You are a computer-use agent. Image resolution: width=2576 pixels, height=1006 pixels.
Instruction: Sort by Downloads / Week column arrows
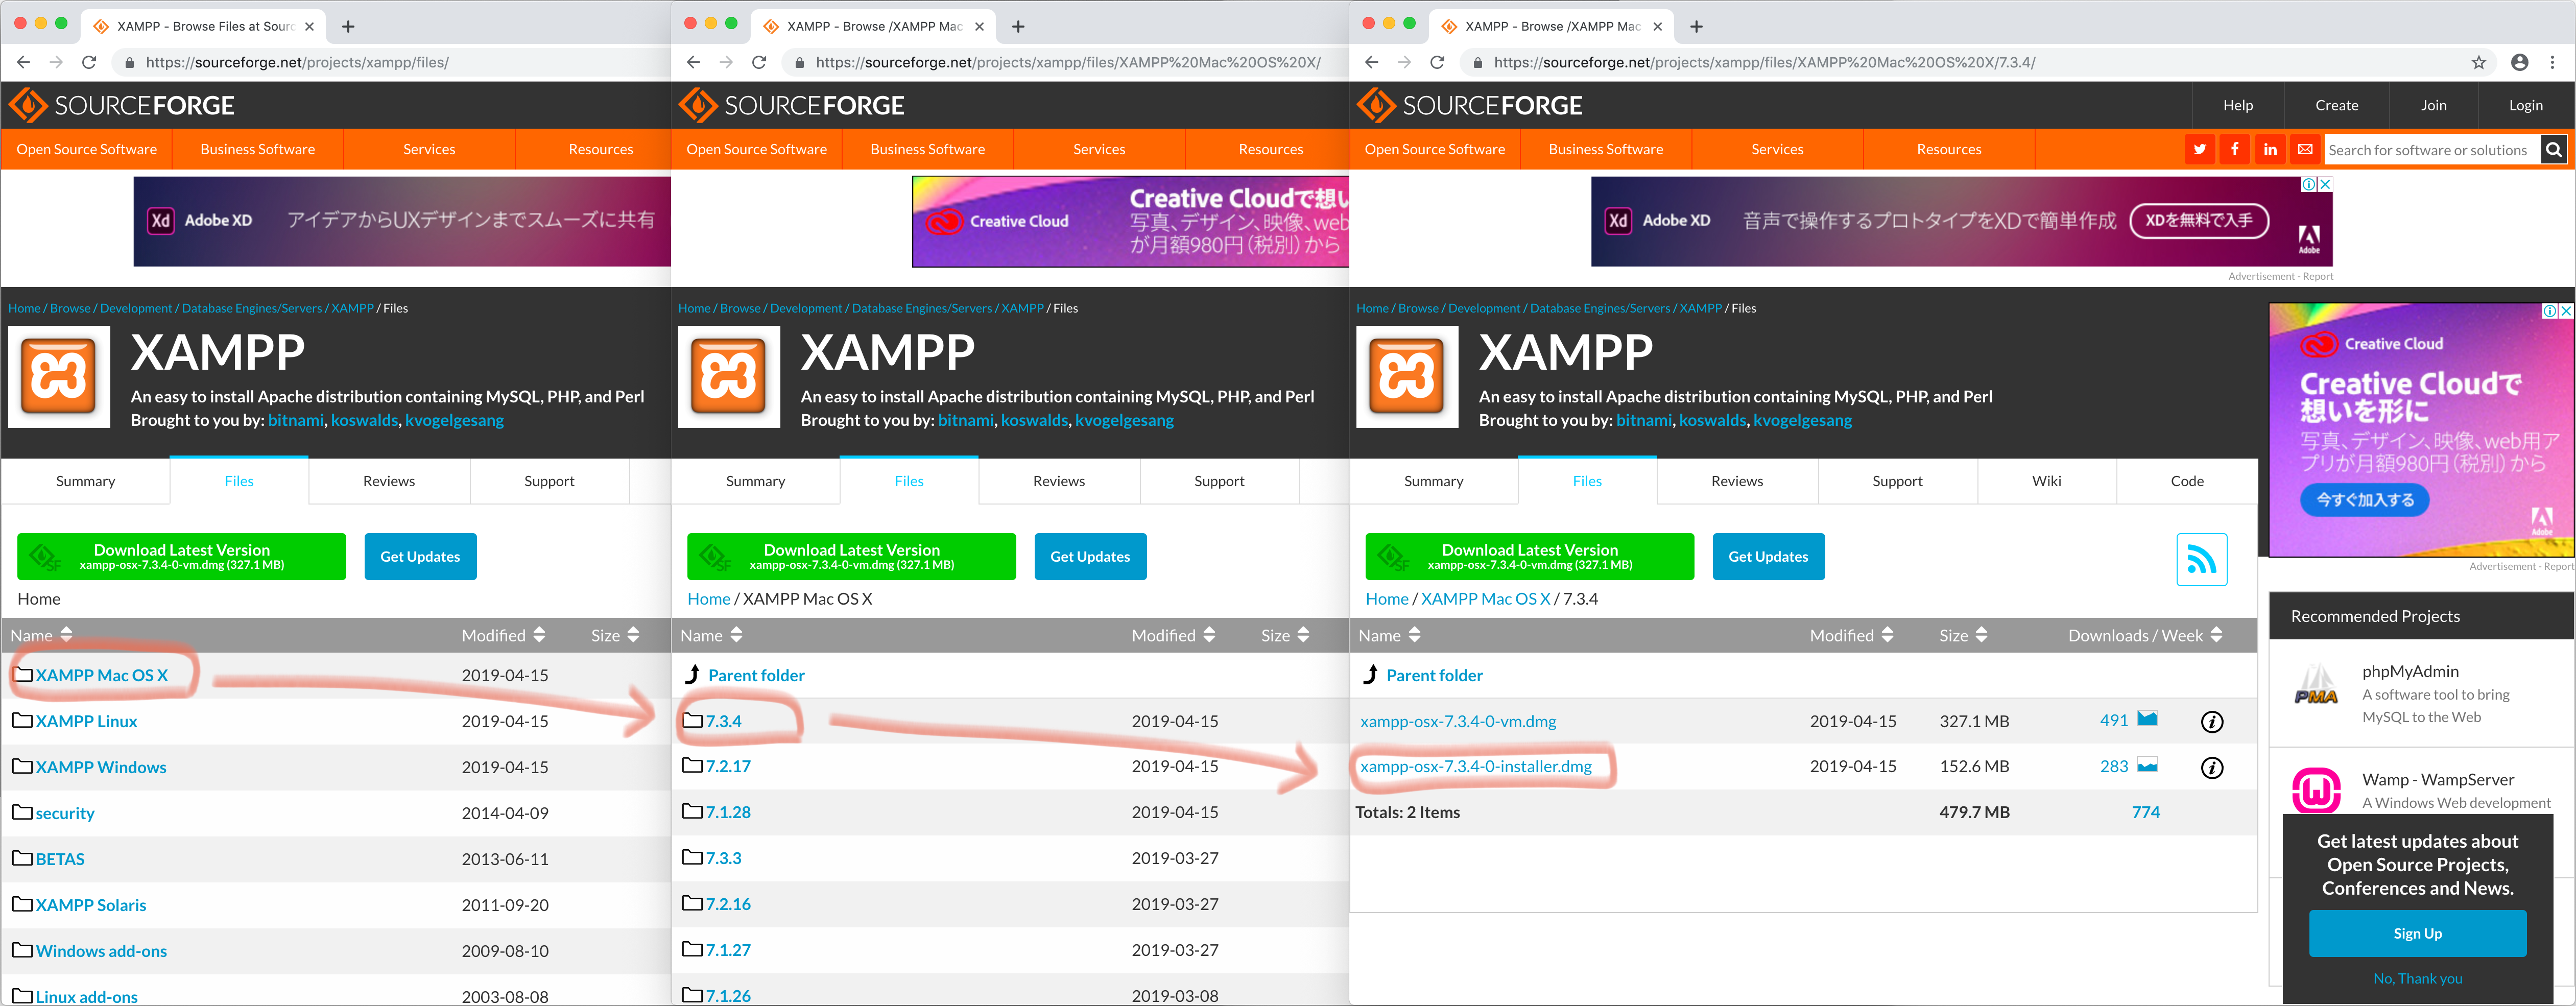tap(2216, 635)
